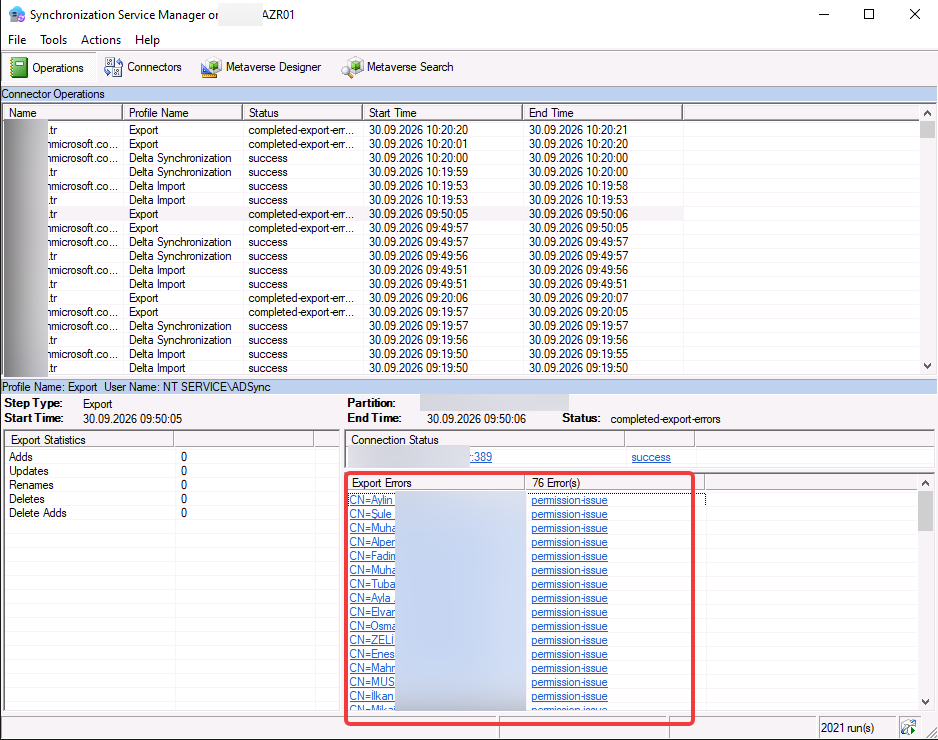
Task: Open the CN=MUS export error link
Action: [372, 682]
